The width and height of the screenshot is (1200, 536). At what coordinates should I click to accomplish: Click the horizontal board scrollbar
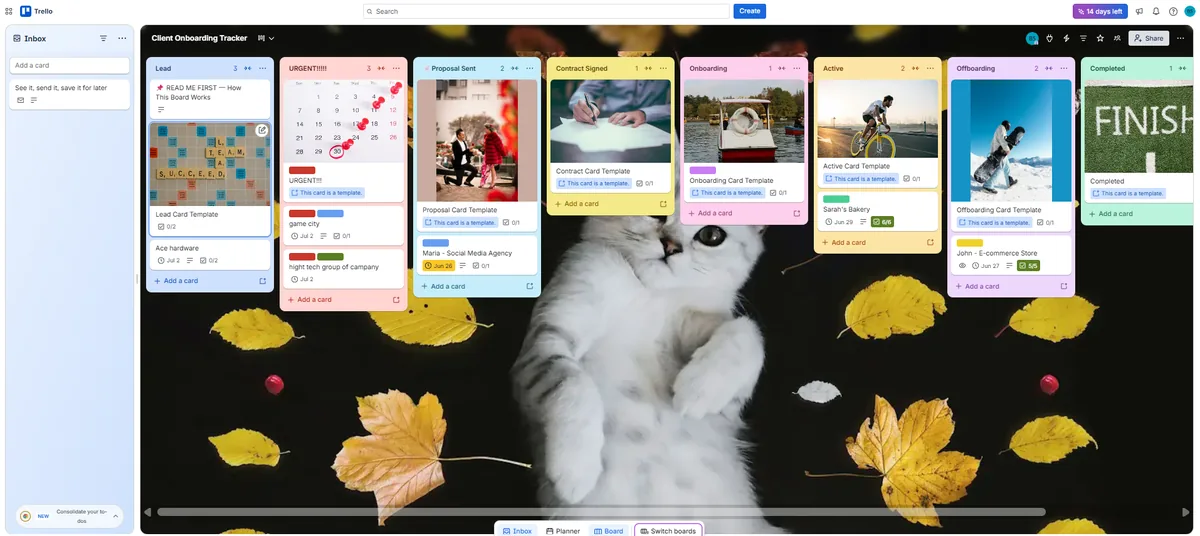click(600, 512)
